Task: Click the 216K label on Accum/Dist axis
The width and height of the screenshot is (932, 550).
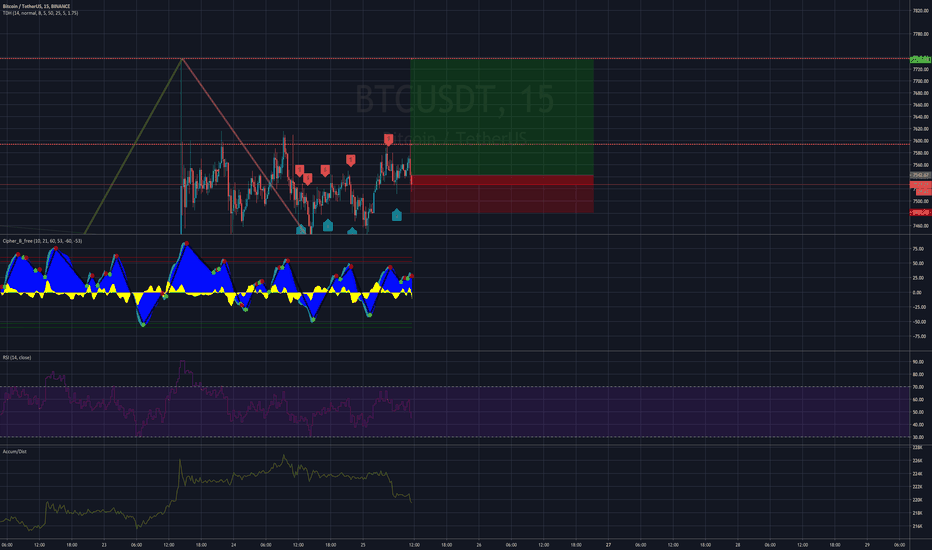Action: 917,526
